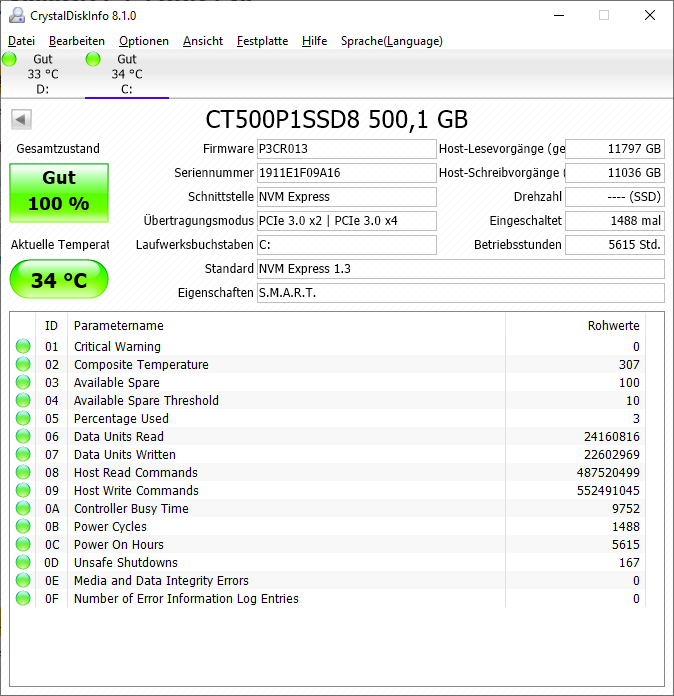Click the 34 °C temperature indicator
674x696 pixels.
[x=59, y=280]
